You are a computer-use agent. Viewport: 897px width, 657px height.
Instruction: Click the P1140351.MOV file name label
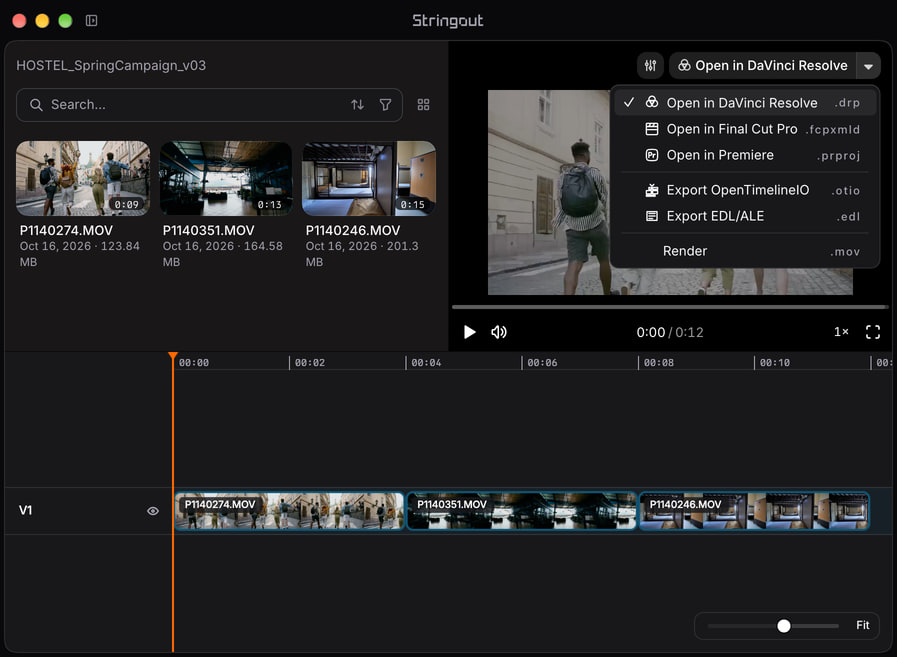(208, 231)
